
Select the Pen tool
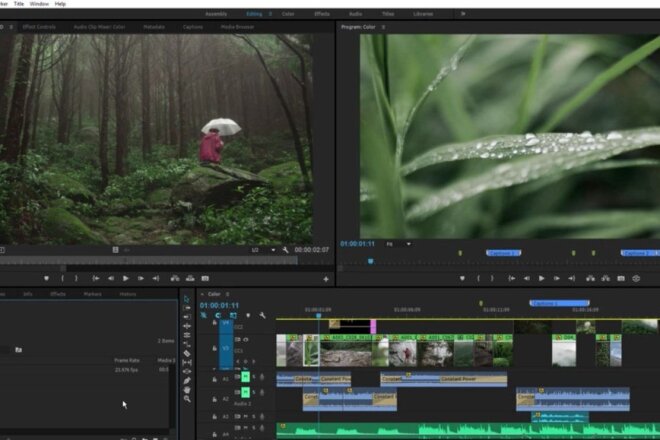click(187, 381)
